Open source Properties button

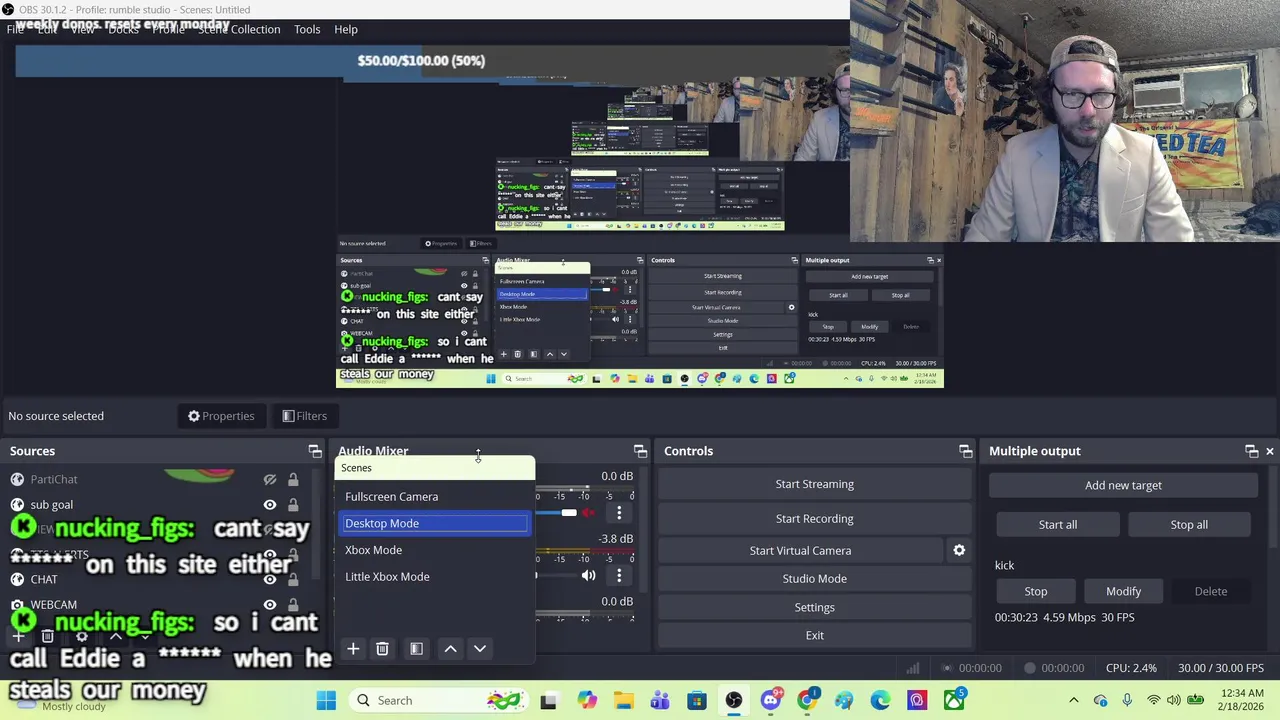(221, 416)
